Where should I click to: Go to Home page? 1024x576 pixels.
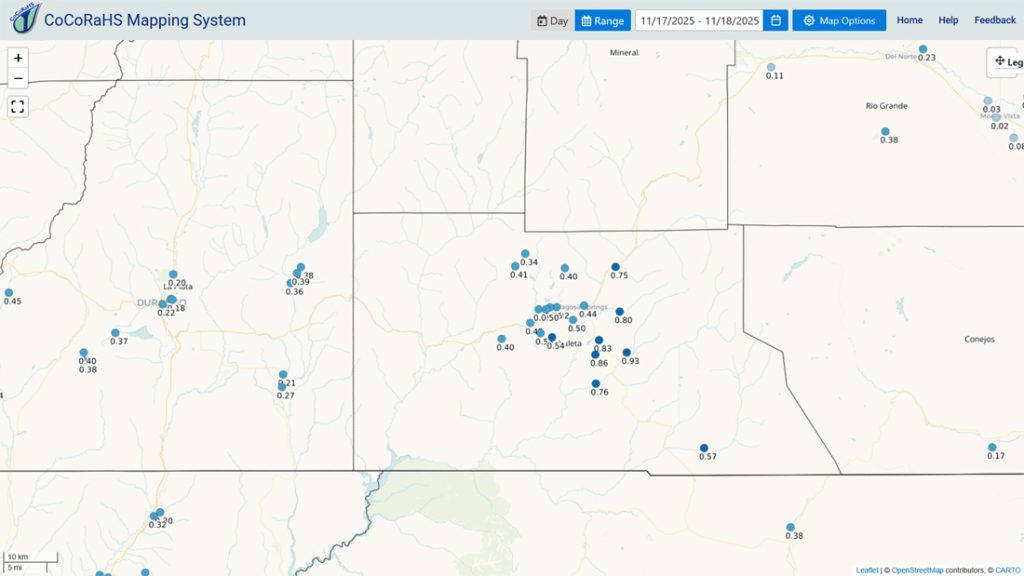[x=910, y=20]
